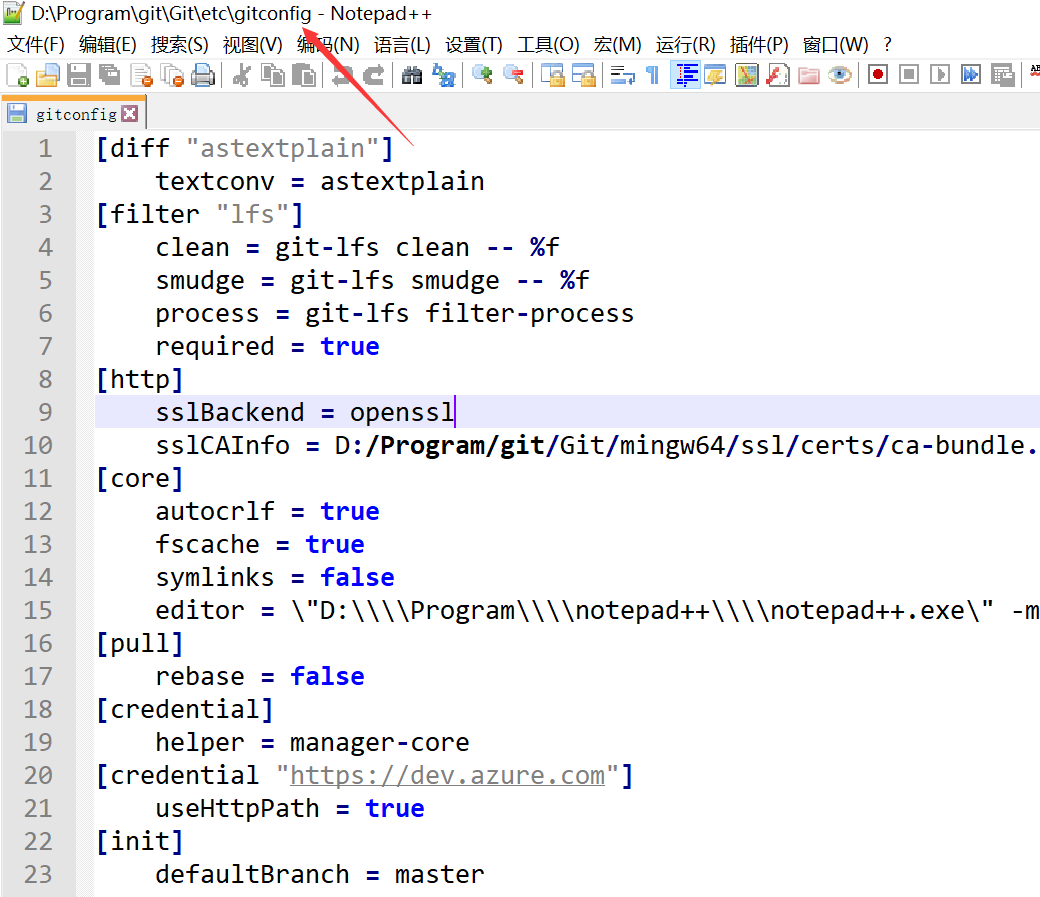The width and height of the screenshot is (1040, 897).
Task: Close the gitconfig tab
Action: click(131, 112)
